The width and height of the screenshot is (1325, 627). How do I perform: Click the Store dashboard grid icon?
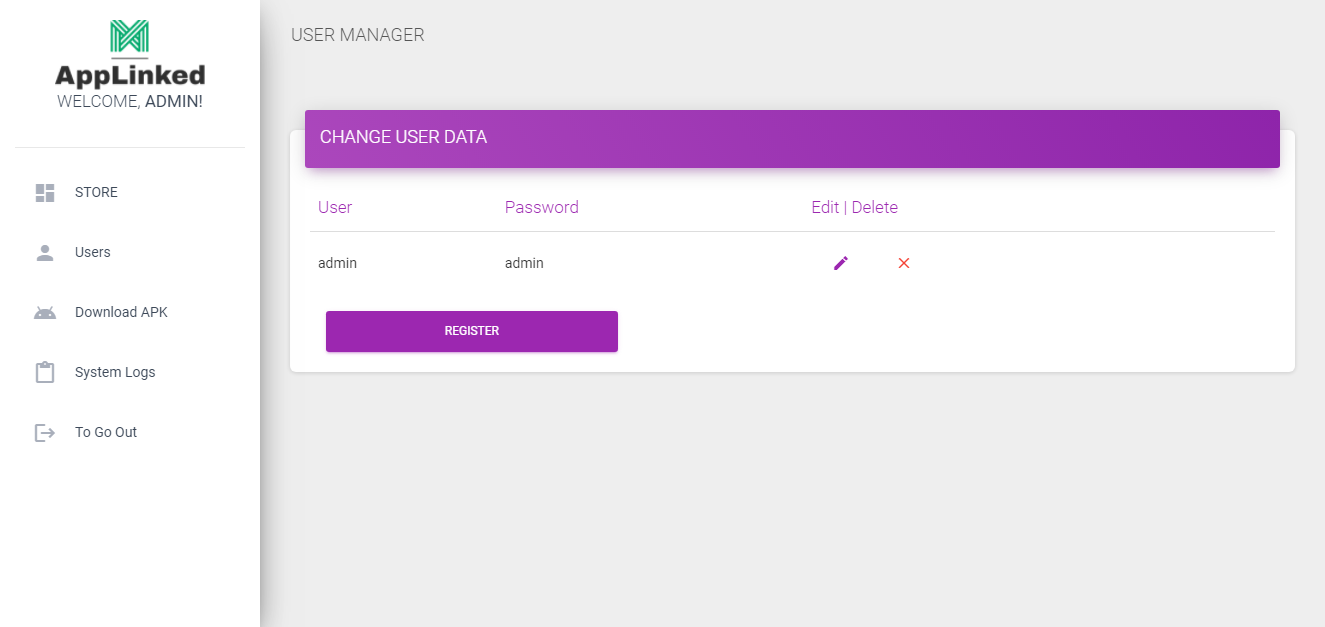45,193
